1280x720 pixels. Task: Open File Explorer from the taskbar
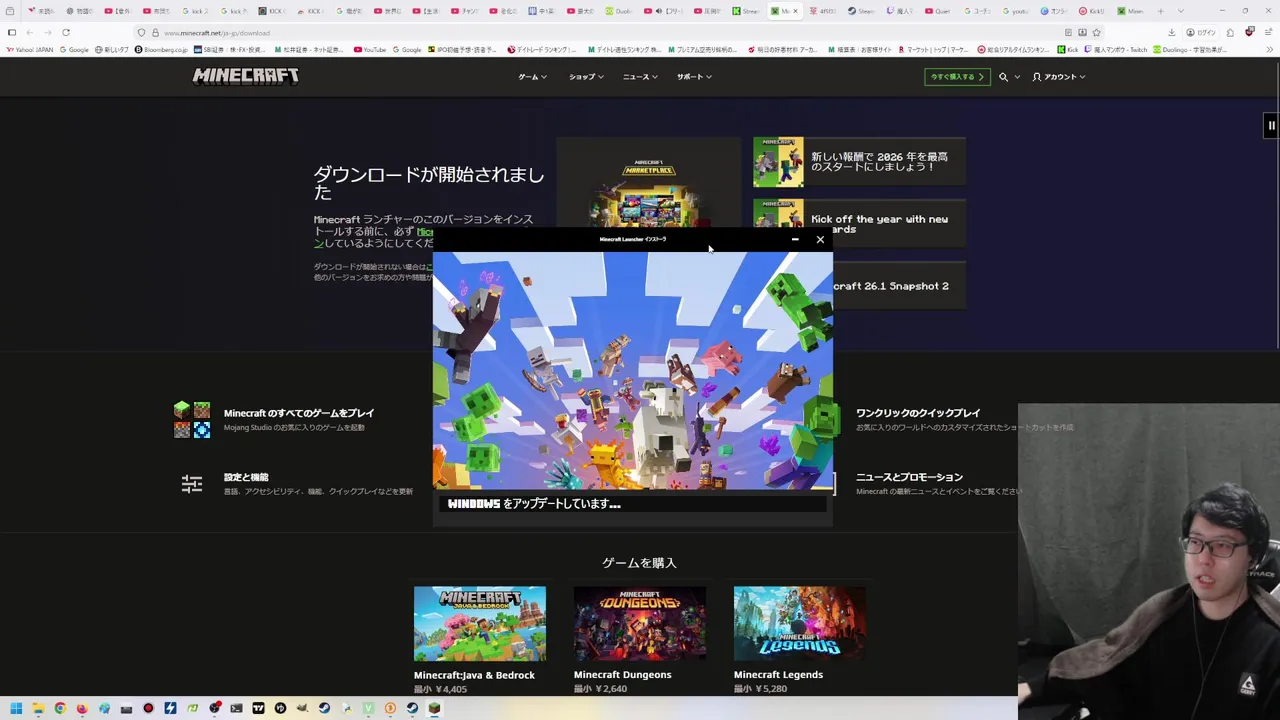(x=38, y=709)
